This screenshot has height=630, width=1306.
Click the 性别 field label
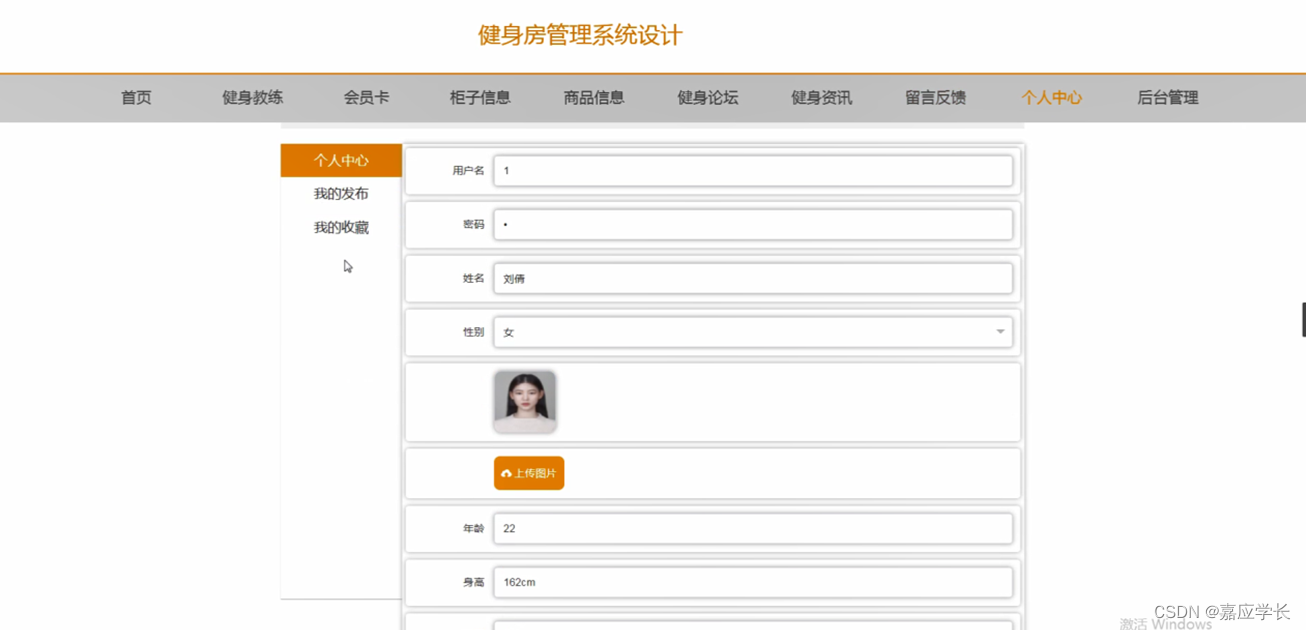[473, 332]
